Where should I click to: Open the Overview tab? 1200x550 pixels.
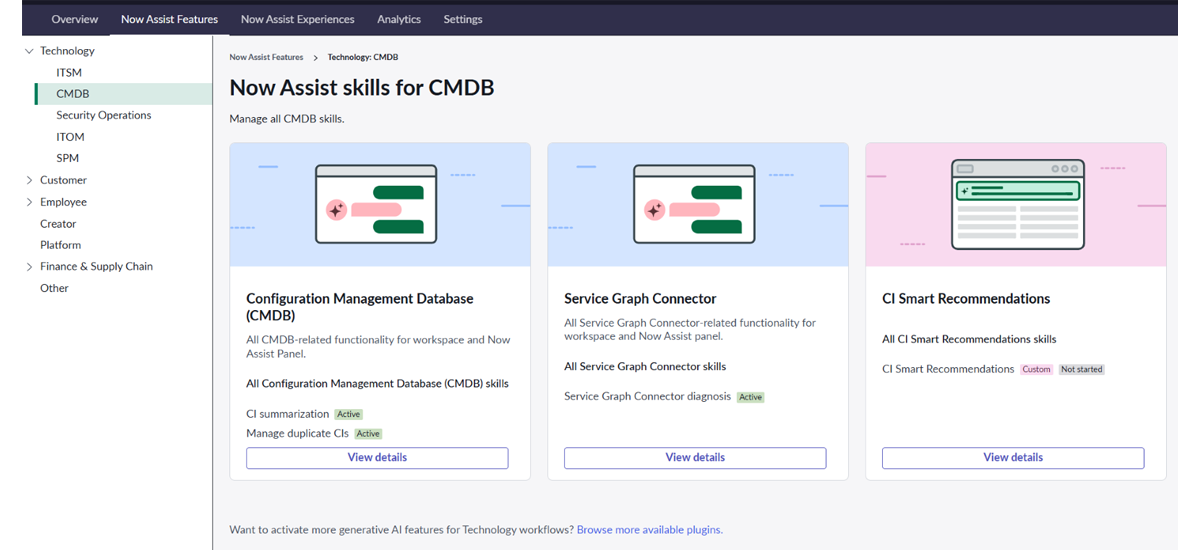pos(75,19)
